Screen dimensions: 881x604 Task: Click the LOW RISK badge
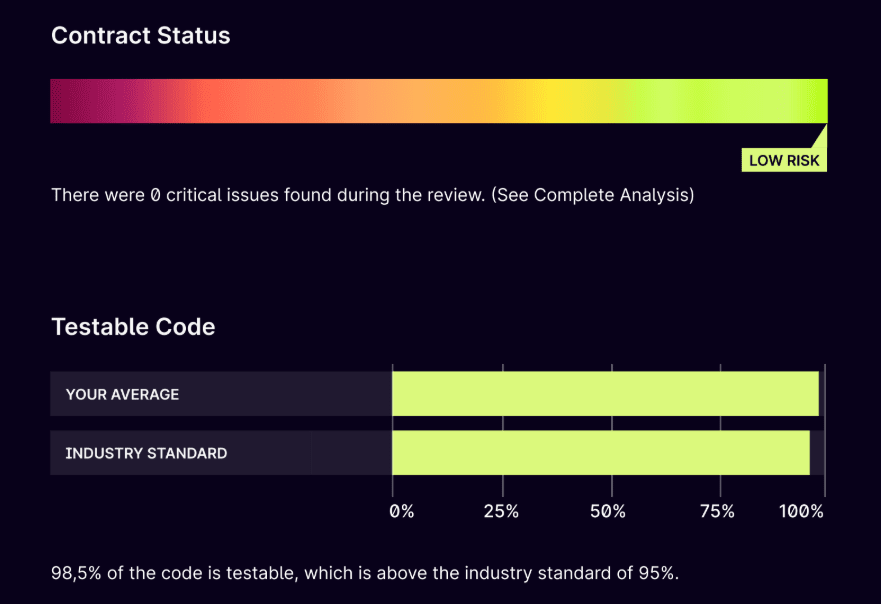tap(785, 160)
